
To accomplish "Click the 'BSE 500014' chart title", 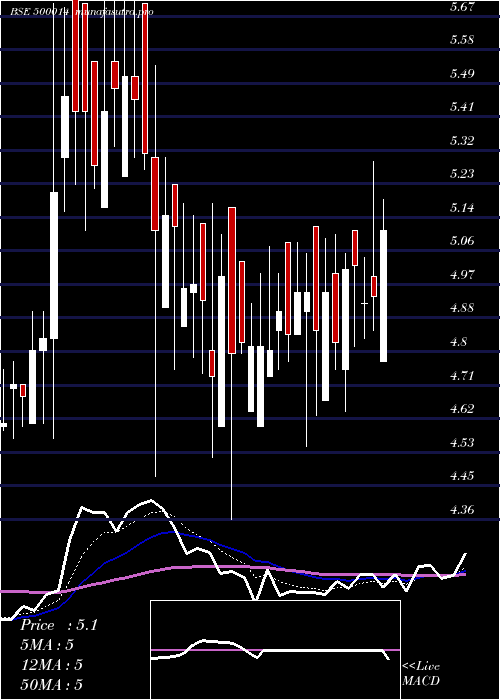I will tap(41, 12).
